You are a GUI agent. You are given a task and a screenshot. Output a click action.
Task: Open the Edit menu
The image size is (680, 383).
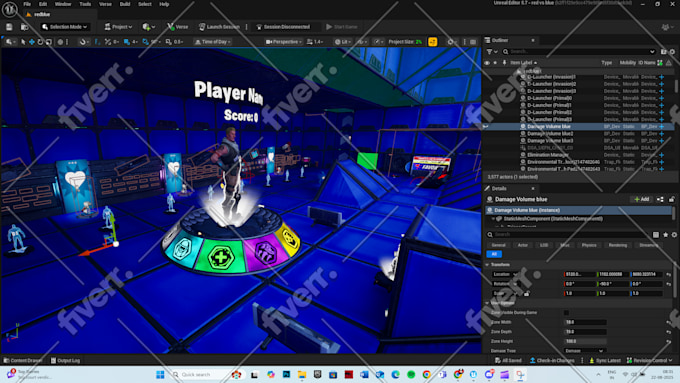pos(43,4)
